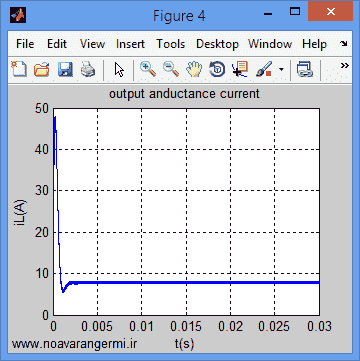
Task: Open the File menu
Action: [x=25, y=44]
